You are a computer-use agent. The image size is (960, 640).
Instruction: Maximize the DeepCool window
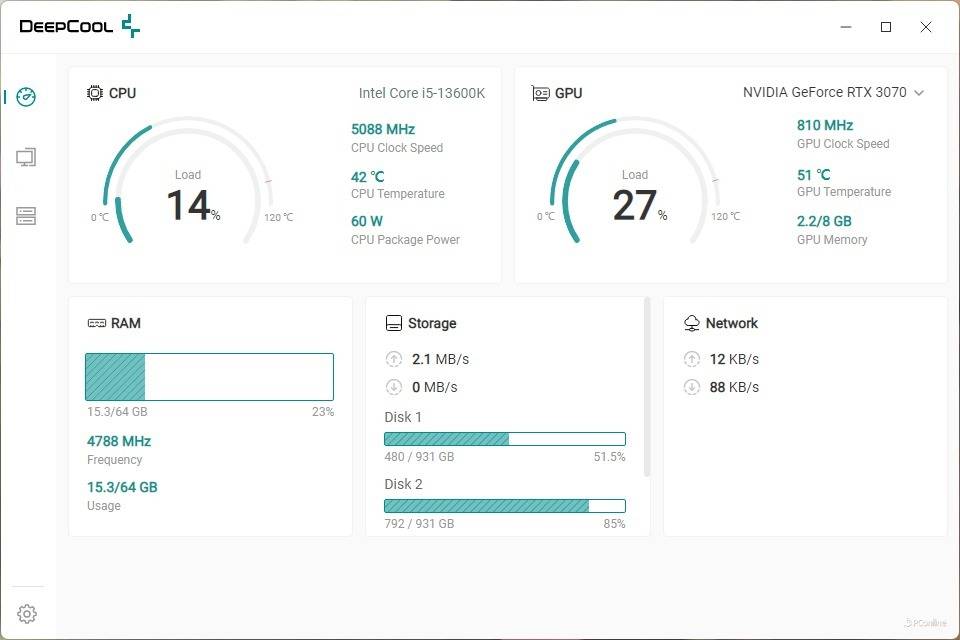[x=886, y=27]
